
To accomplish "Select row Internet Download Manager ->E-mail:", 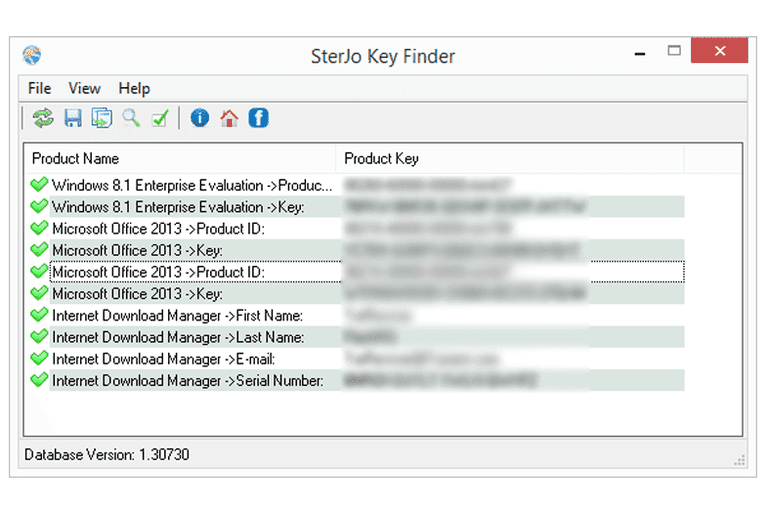I will (x=356, y=359).
